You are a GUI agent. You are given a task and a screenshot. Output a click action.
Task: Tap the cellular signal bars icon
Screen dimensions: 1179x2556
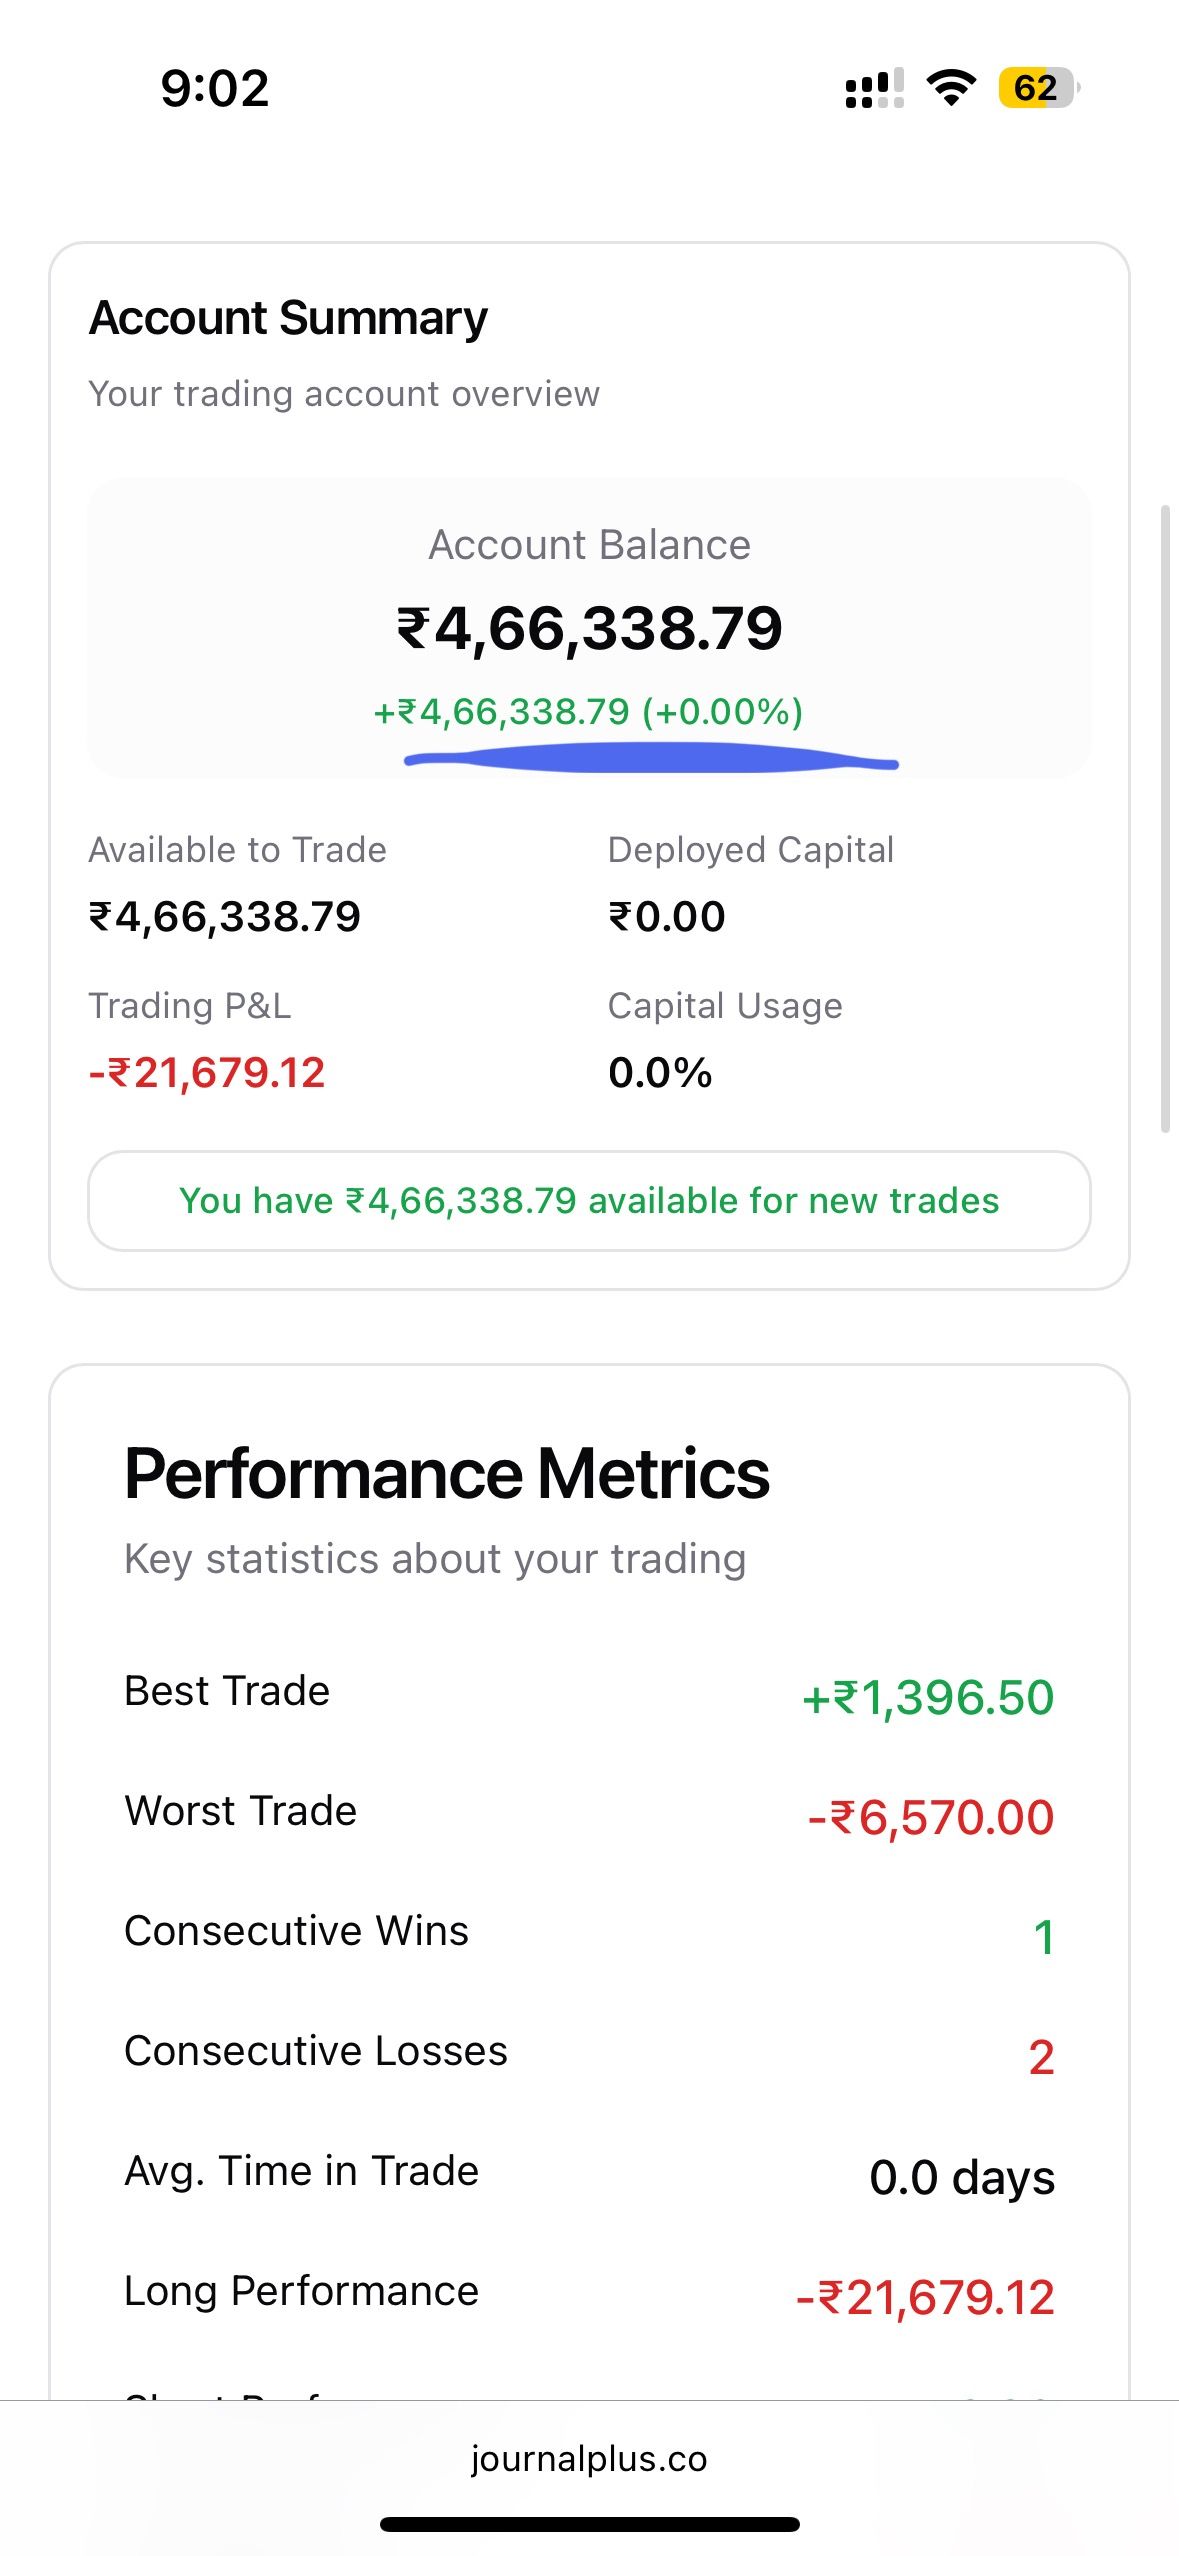tap(874, 88)
